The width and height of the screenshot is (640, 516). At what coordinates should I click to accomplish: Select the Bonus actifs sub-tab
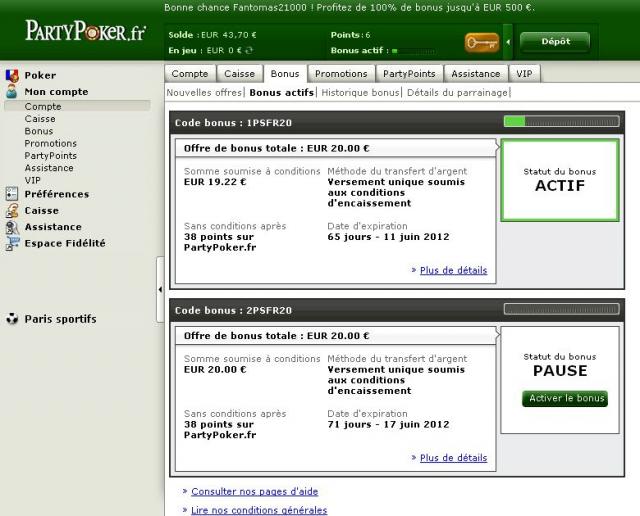pyautogui.click(x=282, y=93)
